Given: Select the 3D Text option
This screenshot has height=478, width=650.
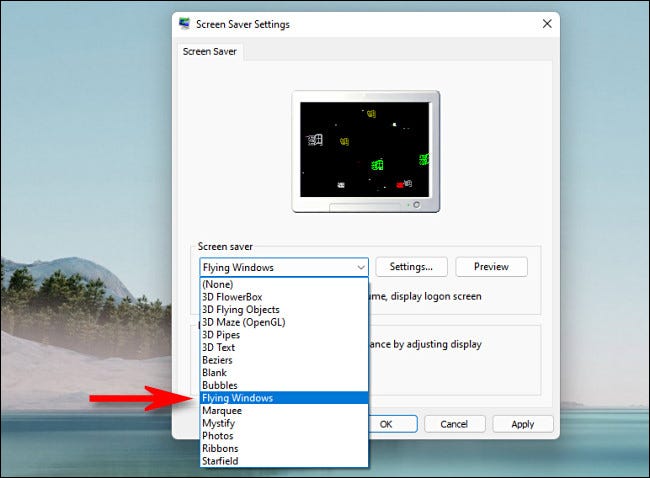Looking at the screenshot, I should pos(284,347).
